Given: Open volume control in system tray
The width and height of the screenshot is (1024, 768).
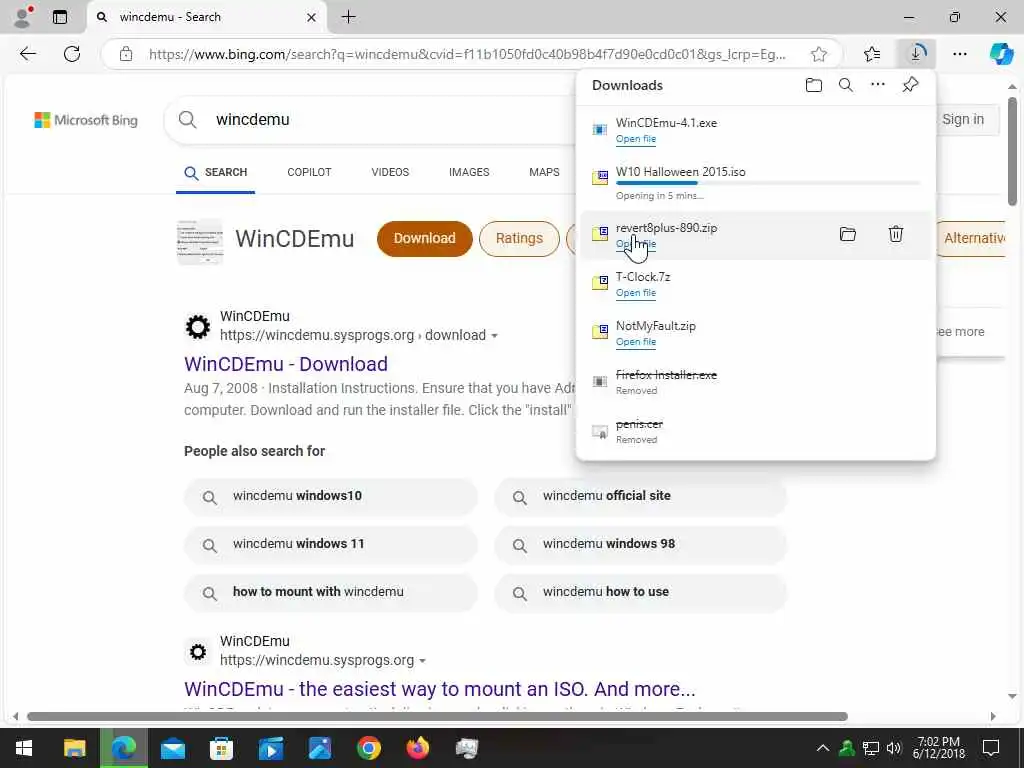Looking at the screenshot, I should point(893,748).
